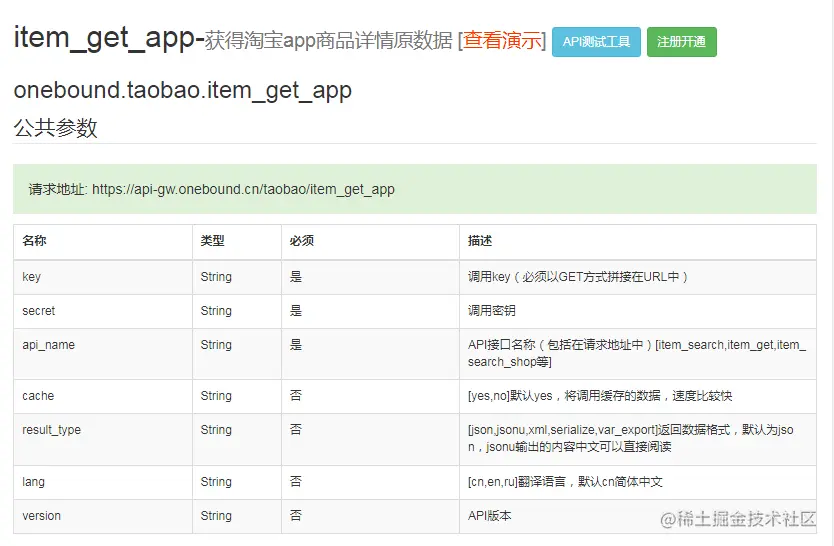Click the String type cell in result_type row
The width and height of the screenshot is (834, 546).
coord(237,439)
